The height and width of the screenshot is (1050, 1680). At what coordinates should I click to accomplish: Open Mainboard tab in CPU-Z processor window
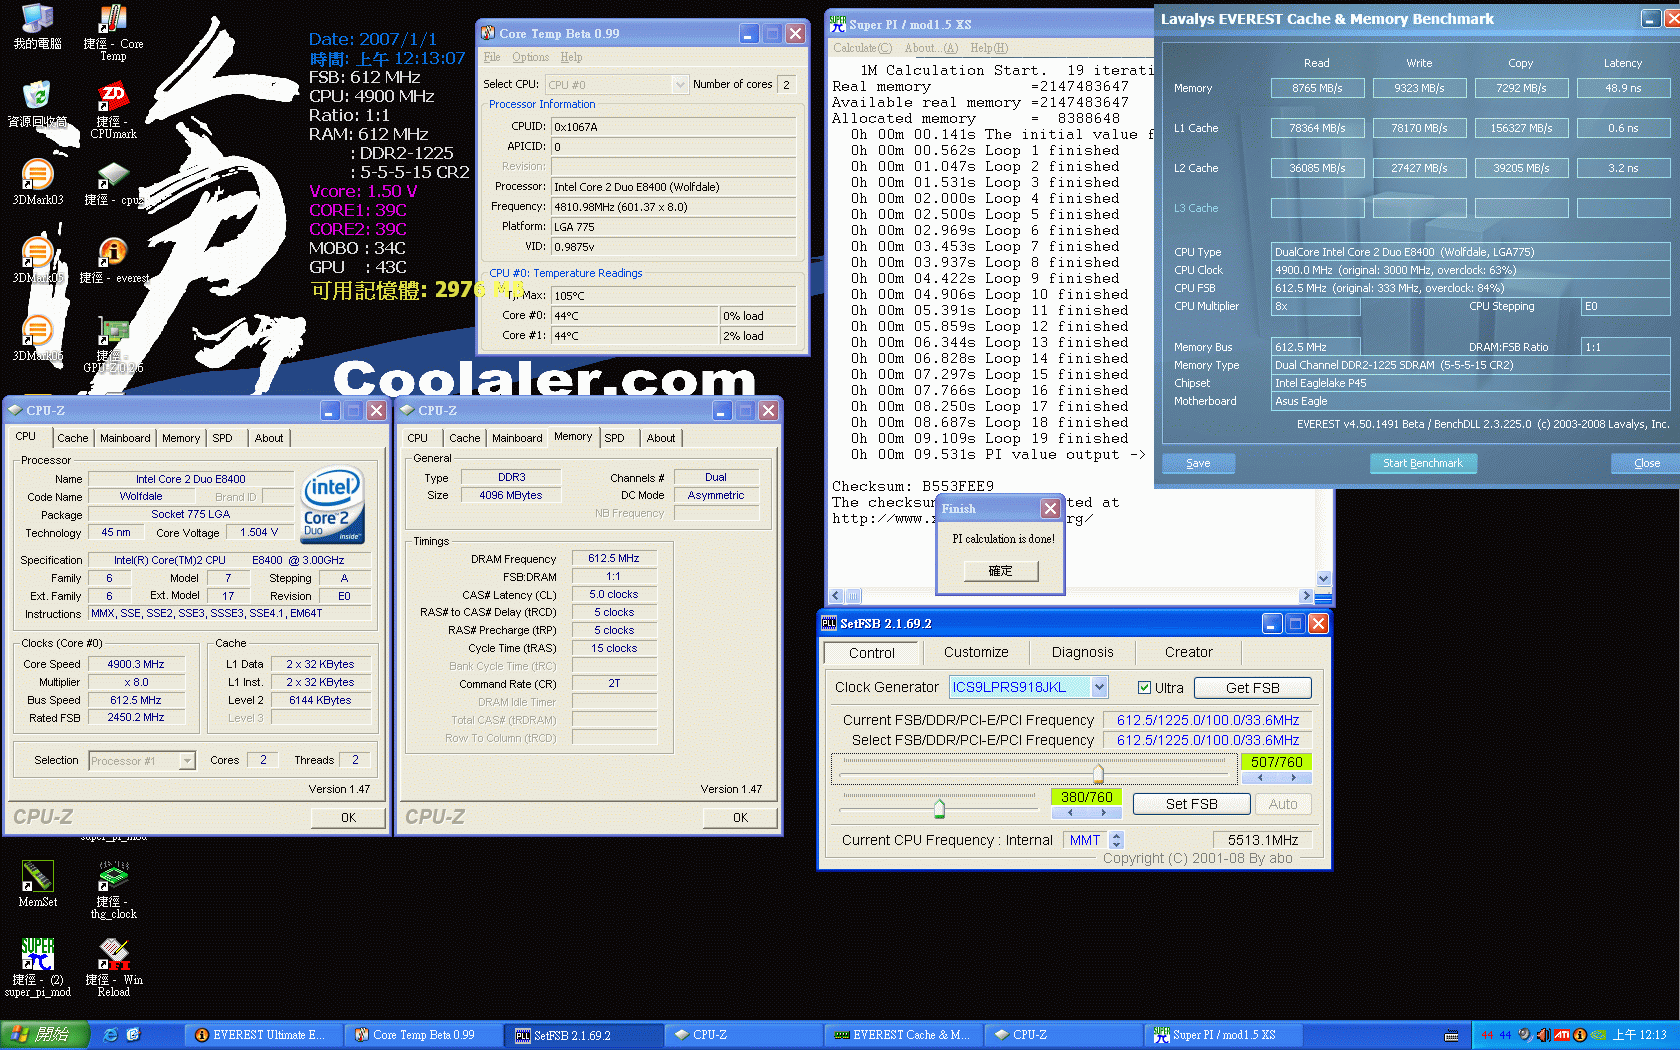point(125,438)
